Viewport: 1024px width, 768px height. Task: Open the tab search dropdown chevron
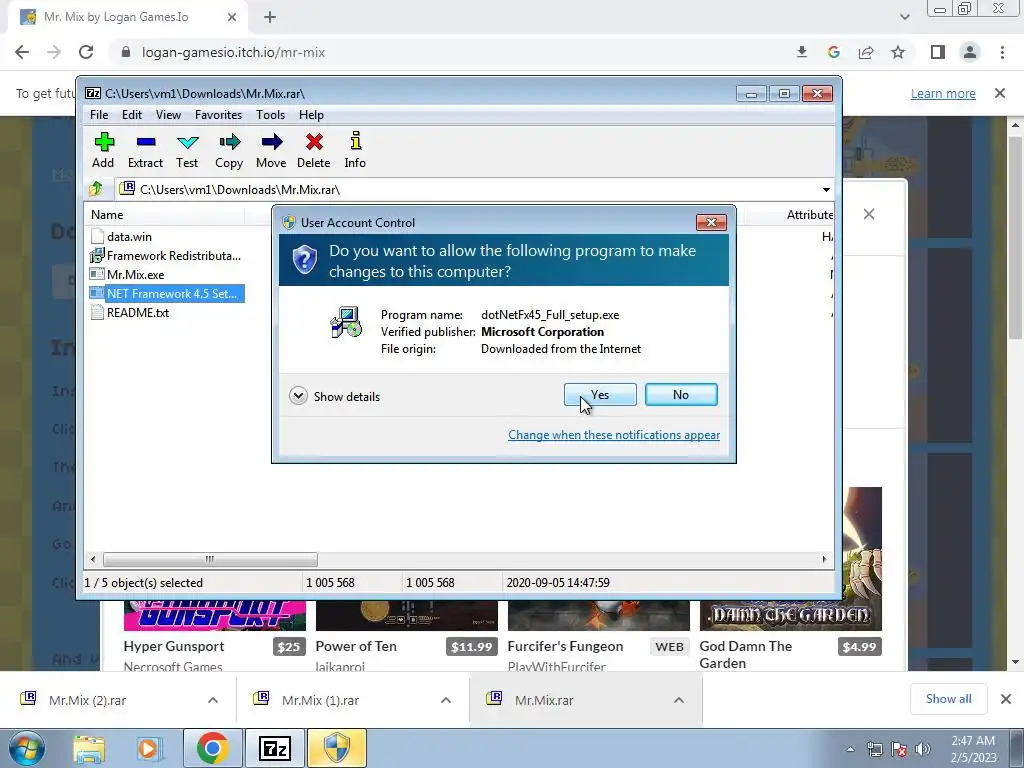904,17
